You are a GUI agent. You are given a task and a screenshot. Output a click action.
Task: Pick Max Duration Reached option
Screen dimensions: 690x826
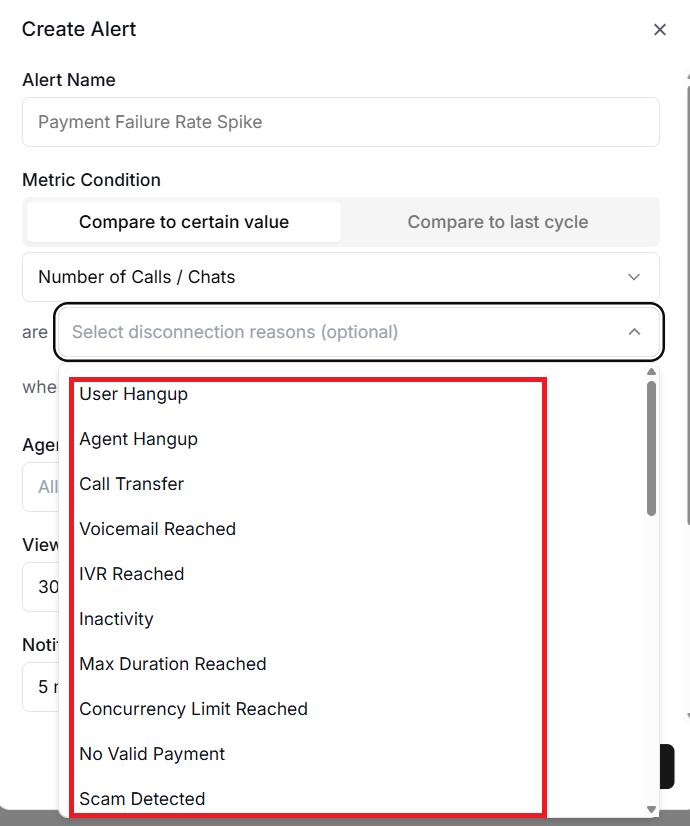click(x=173, y=664)
